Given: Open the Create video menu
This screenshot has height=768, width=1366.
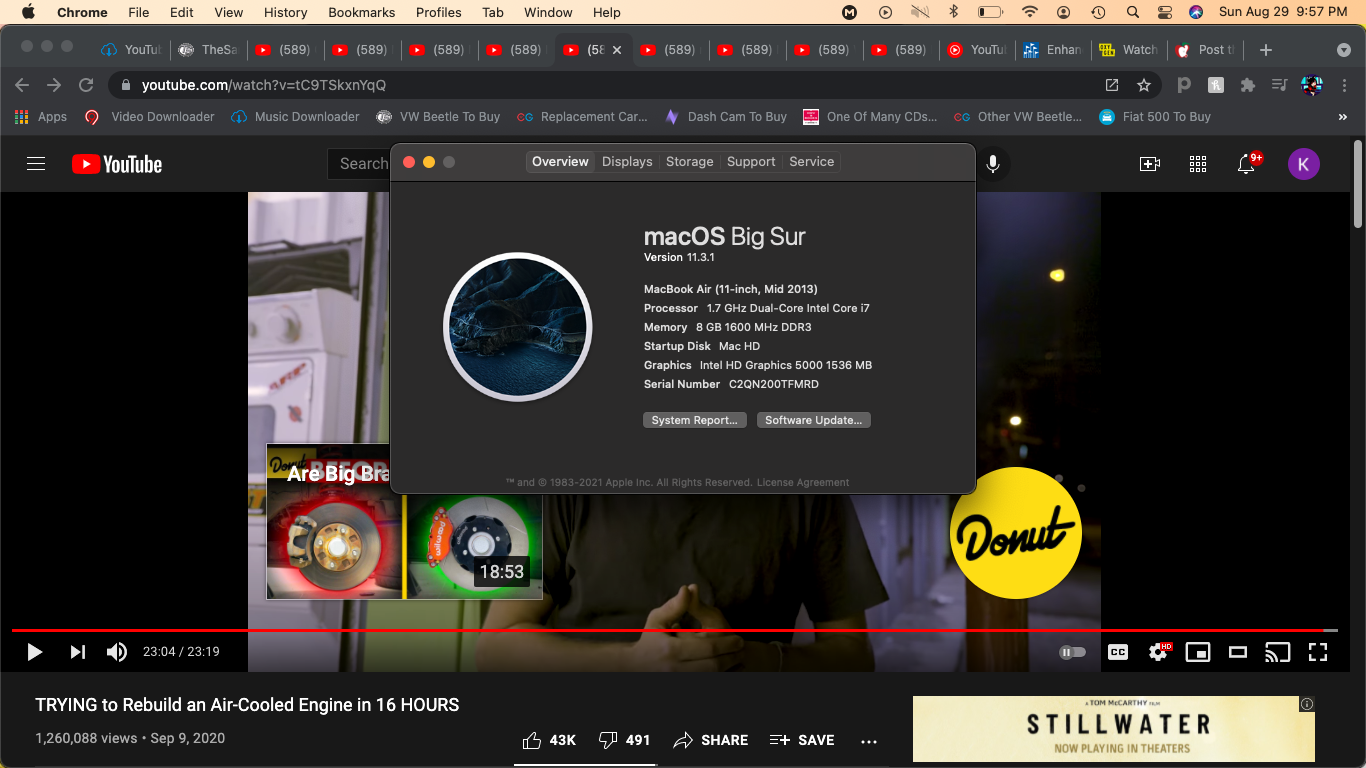Looking at the screenshot, I should point(1150,164).
